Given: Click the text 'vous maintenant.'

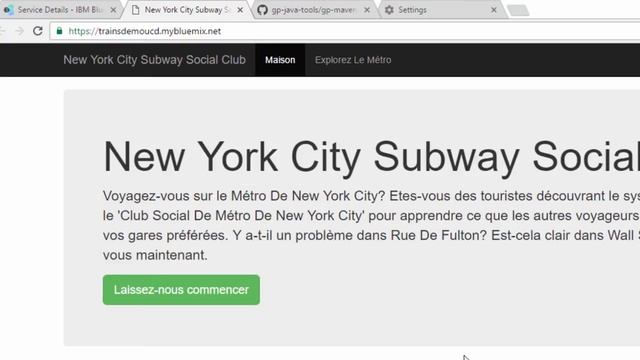Looking at the screenshot, I should coord(155,255).
